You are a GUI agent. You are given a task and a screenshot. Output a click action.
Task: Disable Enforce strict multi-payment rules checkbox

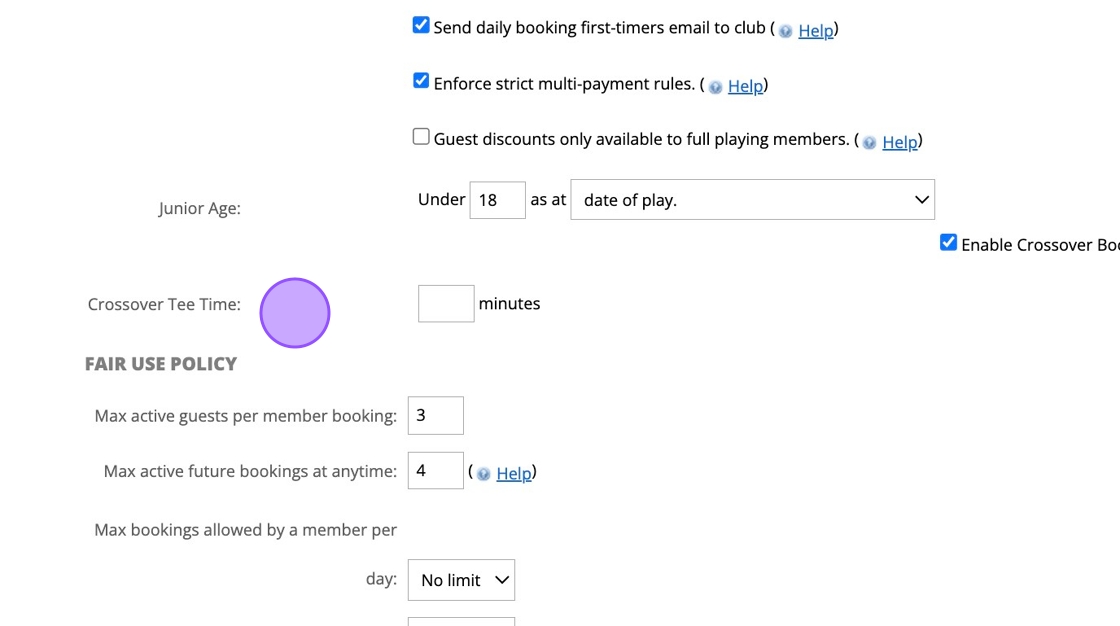(x=421, y=81)
